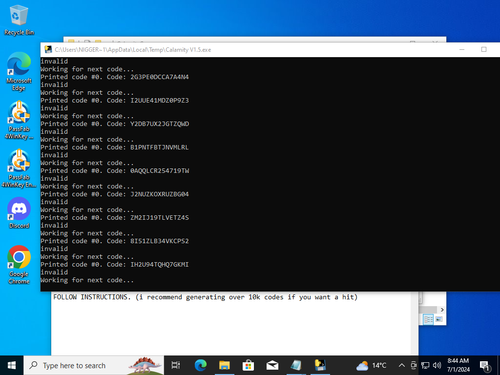
Task: Select the PassFab 4WinKey ... desktop shortcut
Action: pos(19,120)
